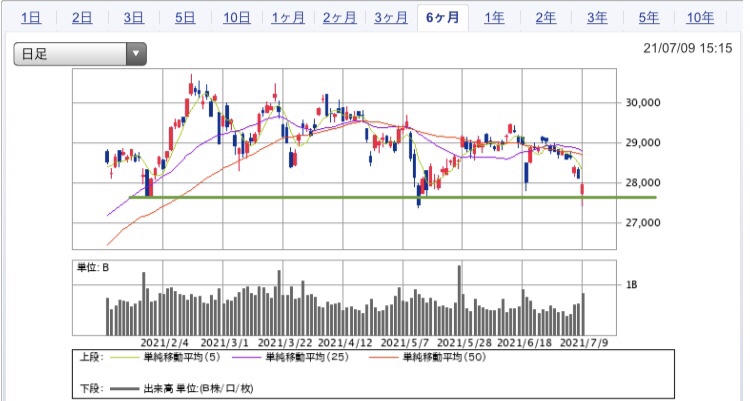Switch chart to 2ヶ月 range

(x=340, y=18)
